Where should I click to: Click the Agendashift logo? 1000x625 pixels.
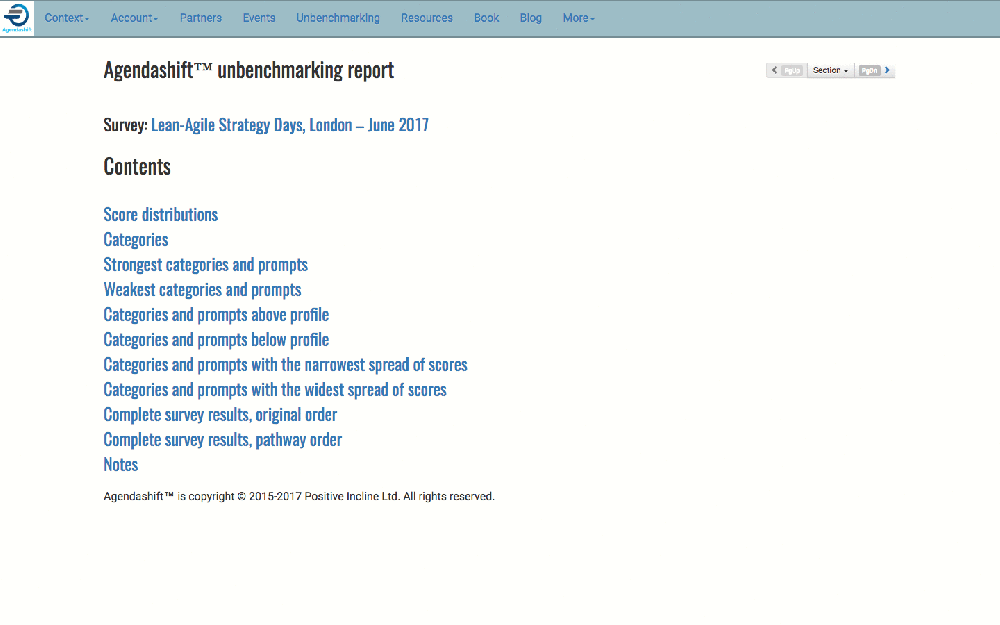tap(16, 17)
